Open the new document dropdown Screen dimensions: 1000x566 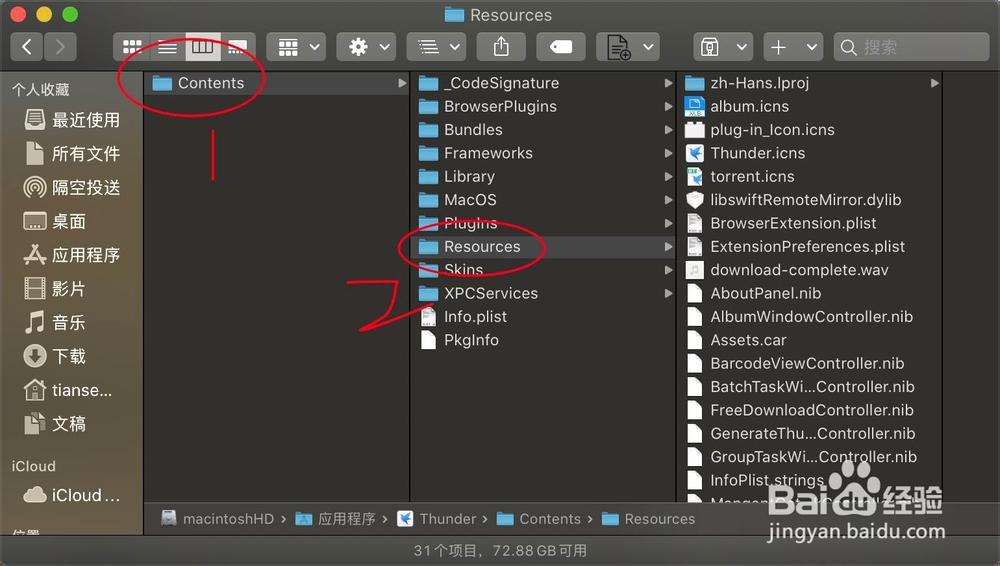(x=628, y=47)
